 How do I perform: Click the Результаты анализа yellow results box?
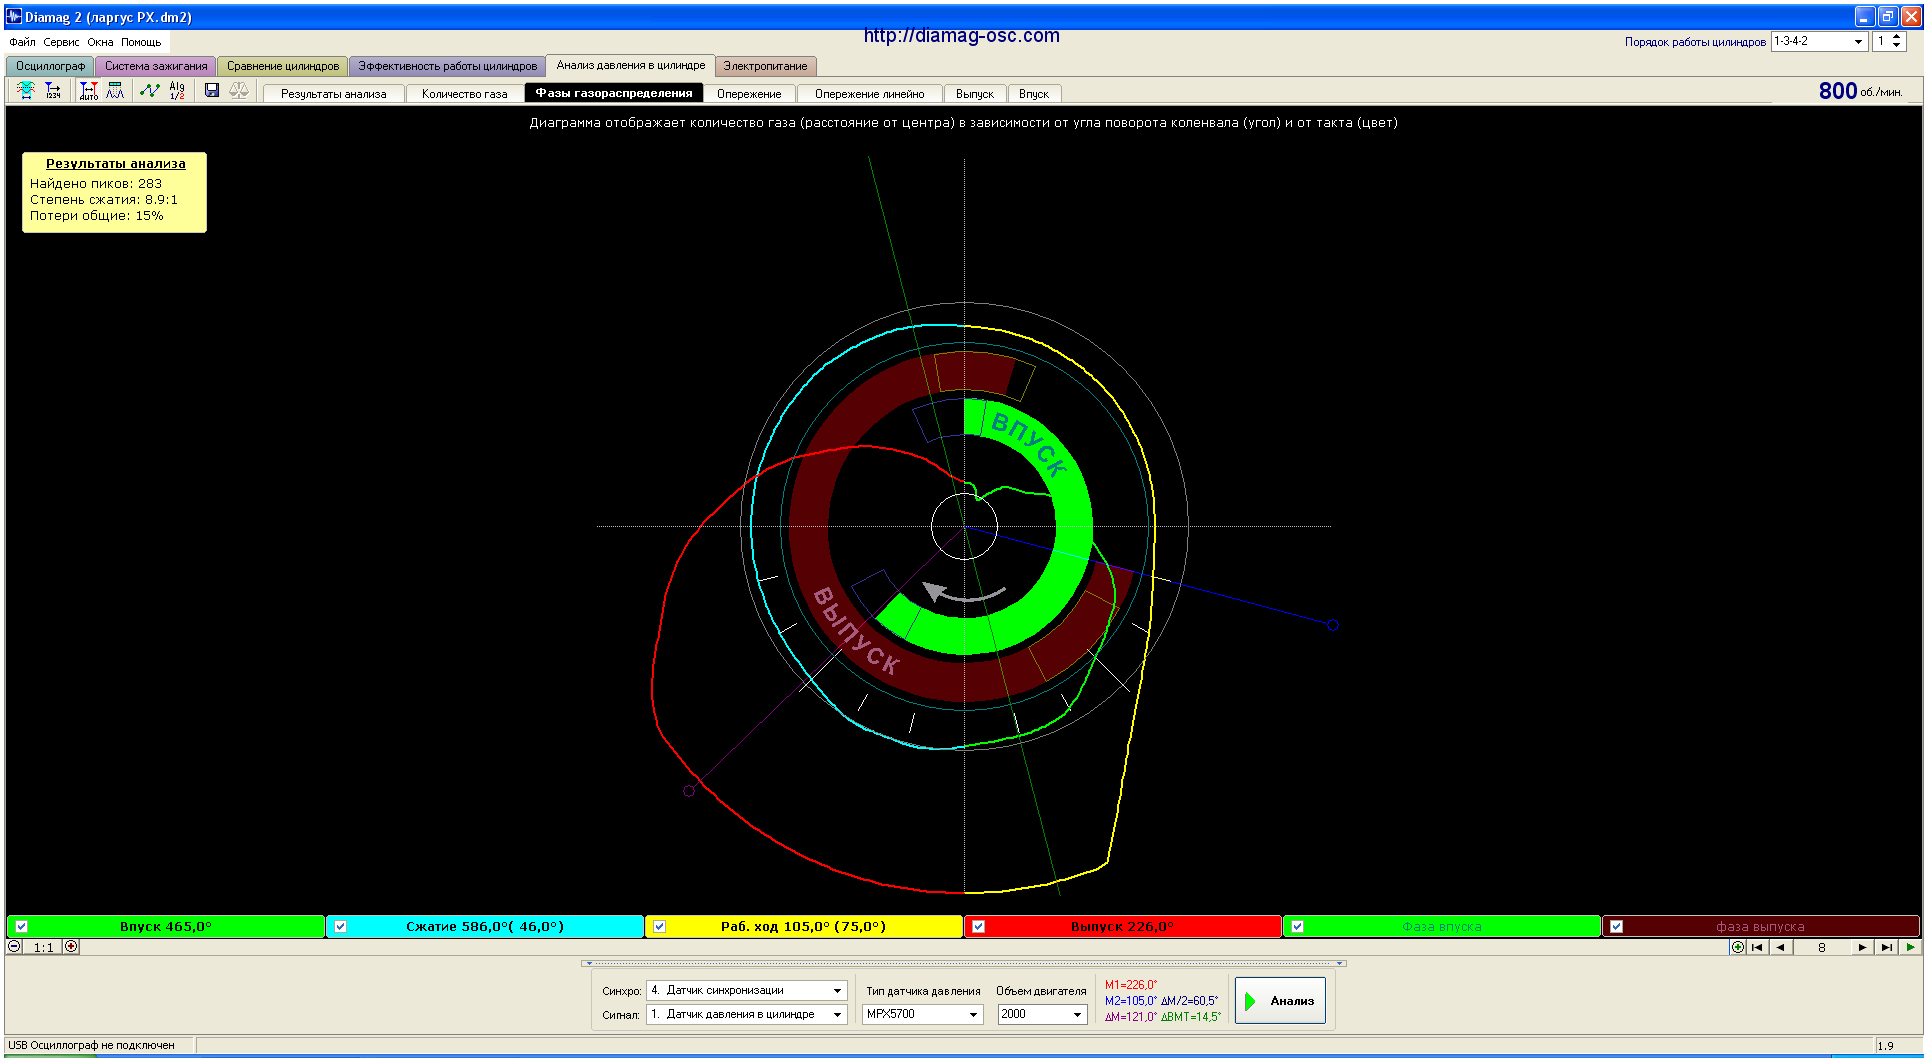[x=114, y=192]
